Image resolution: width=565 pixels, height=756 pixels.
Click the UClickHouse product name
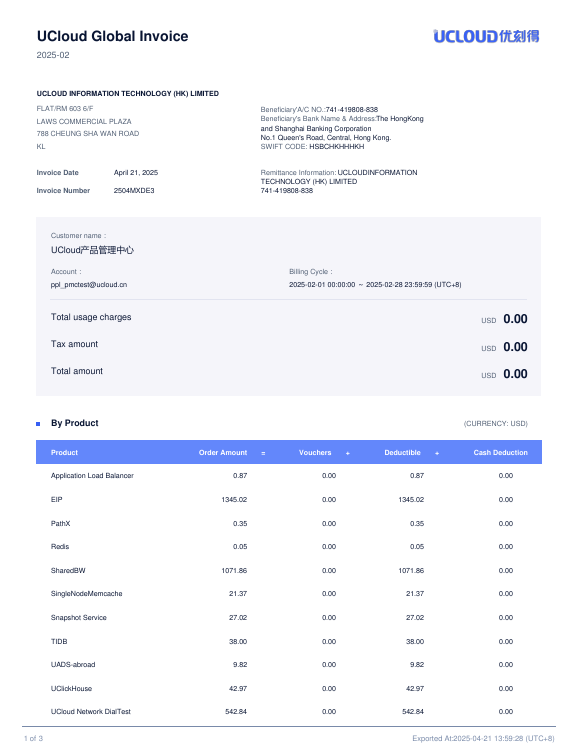pos(71,688)
